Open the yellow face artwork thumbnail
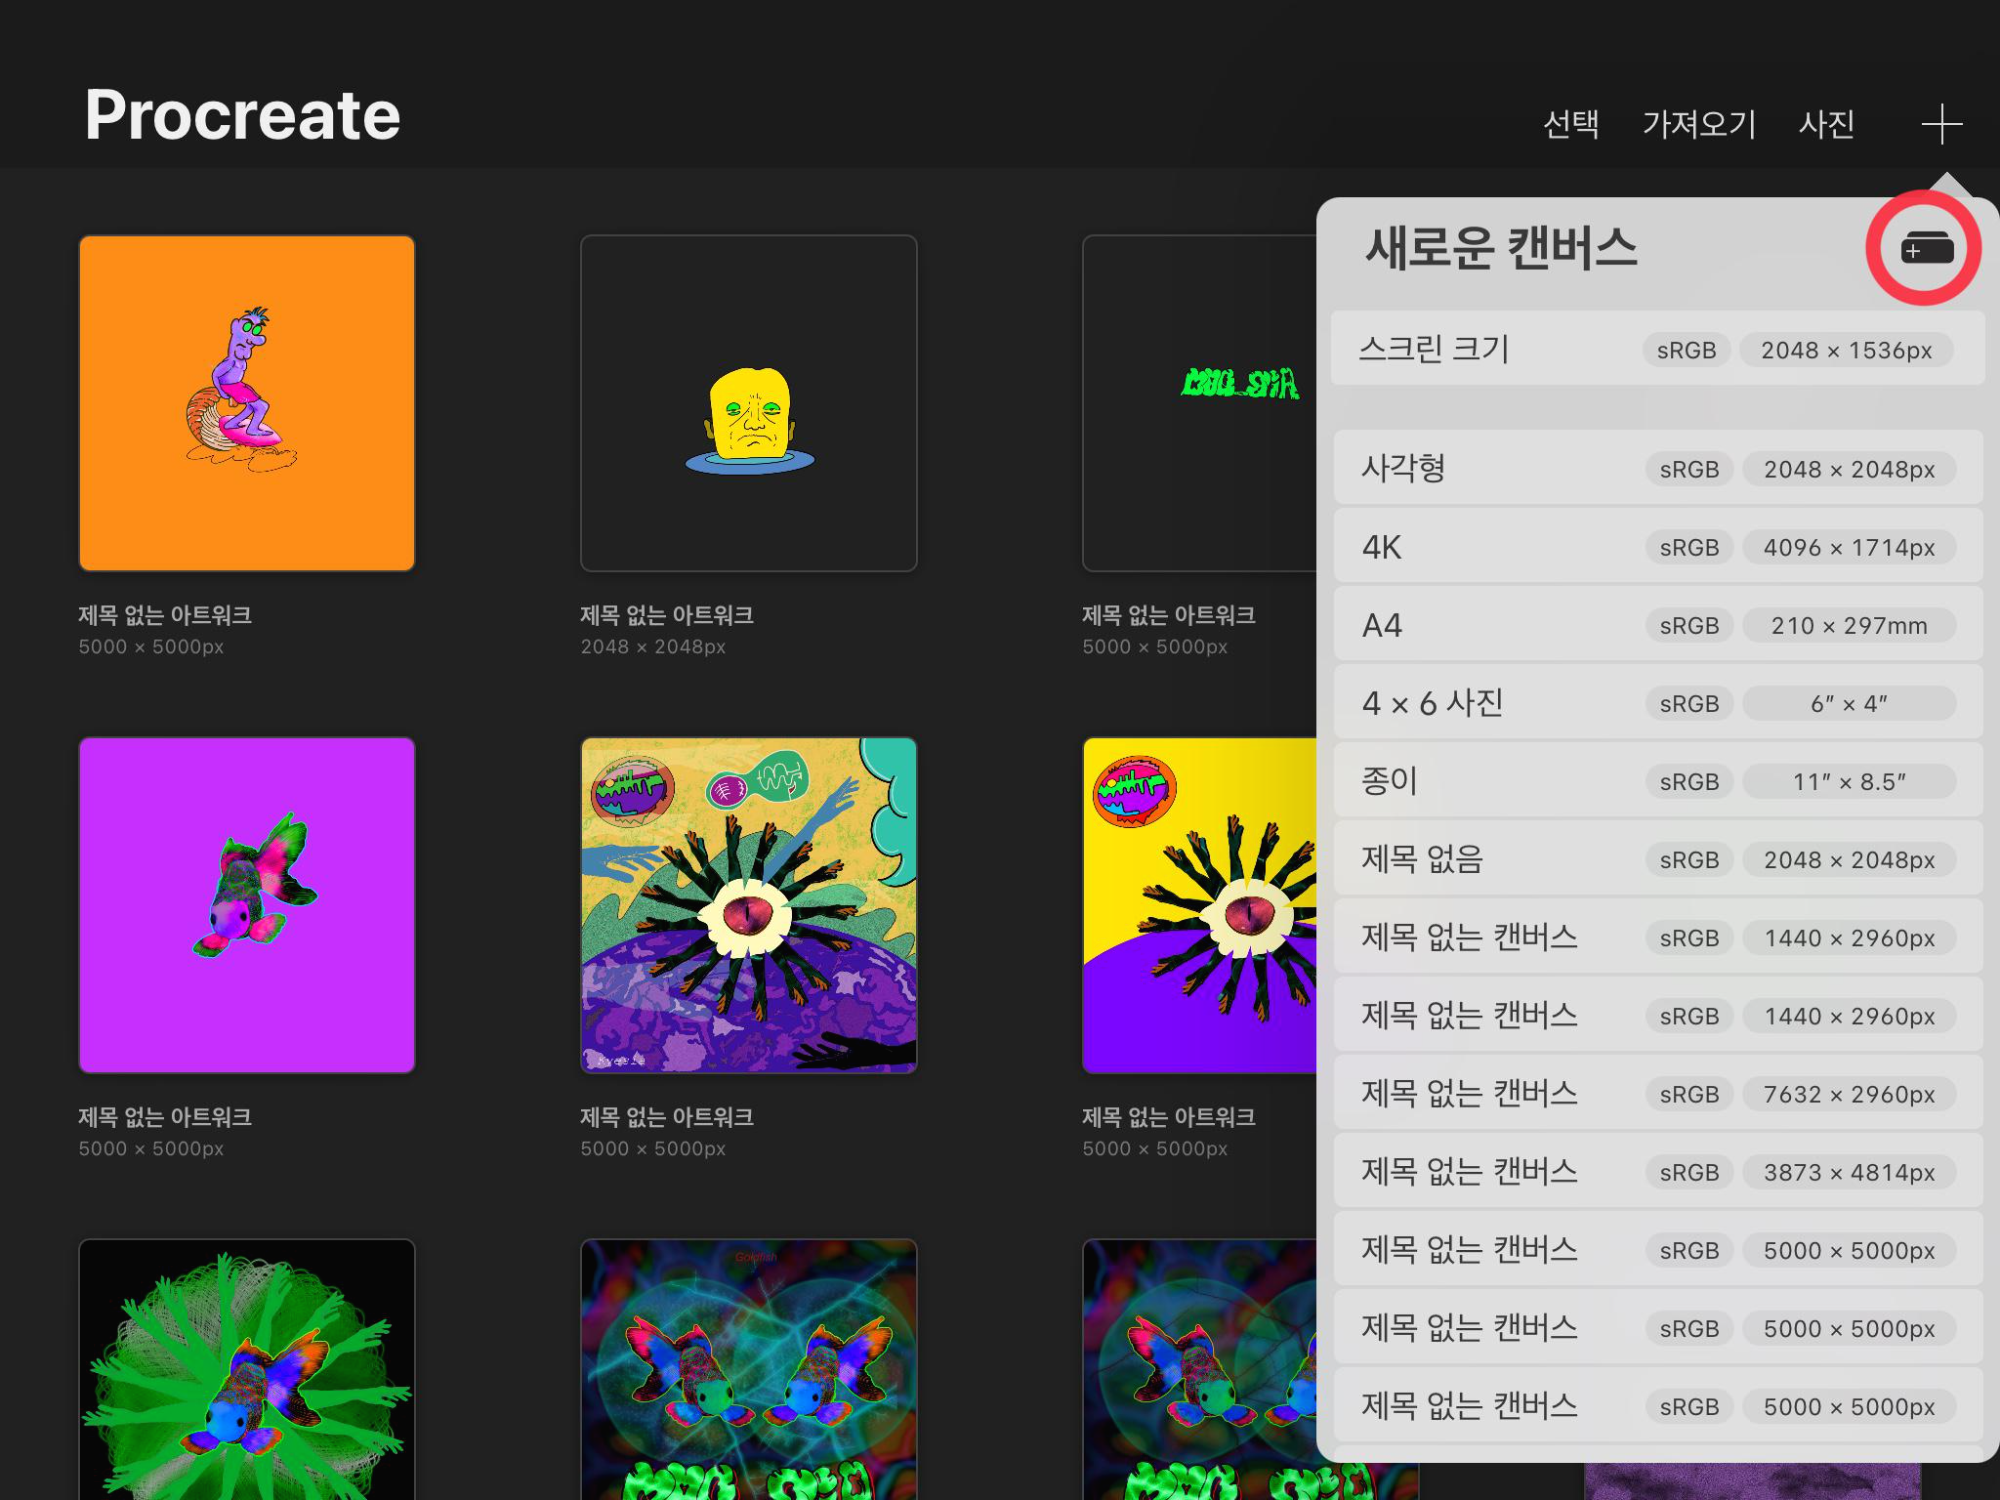Viewport: 2000px width, 1500px height. click(748, 403)
